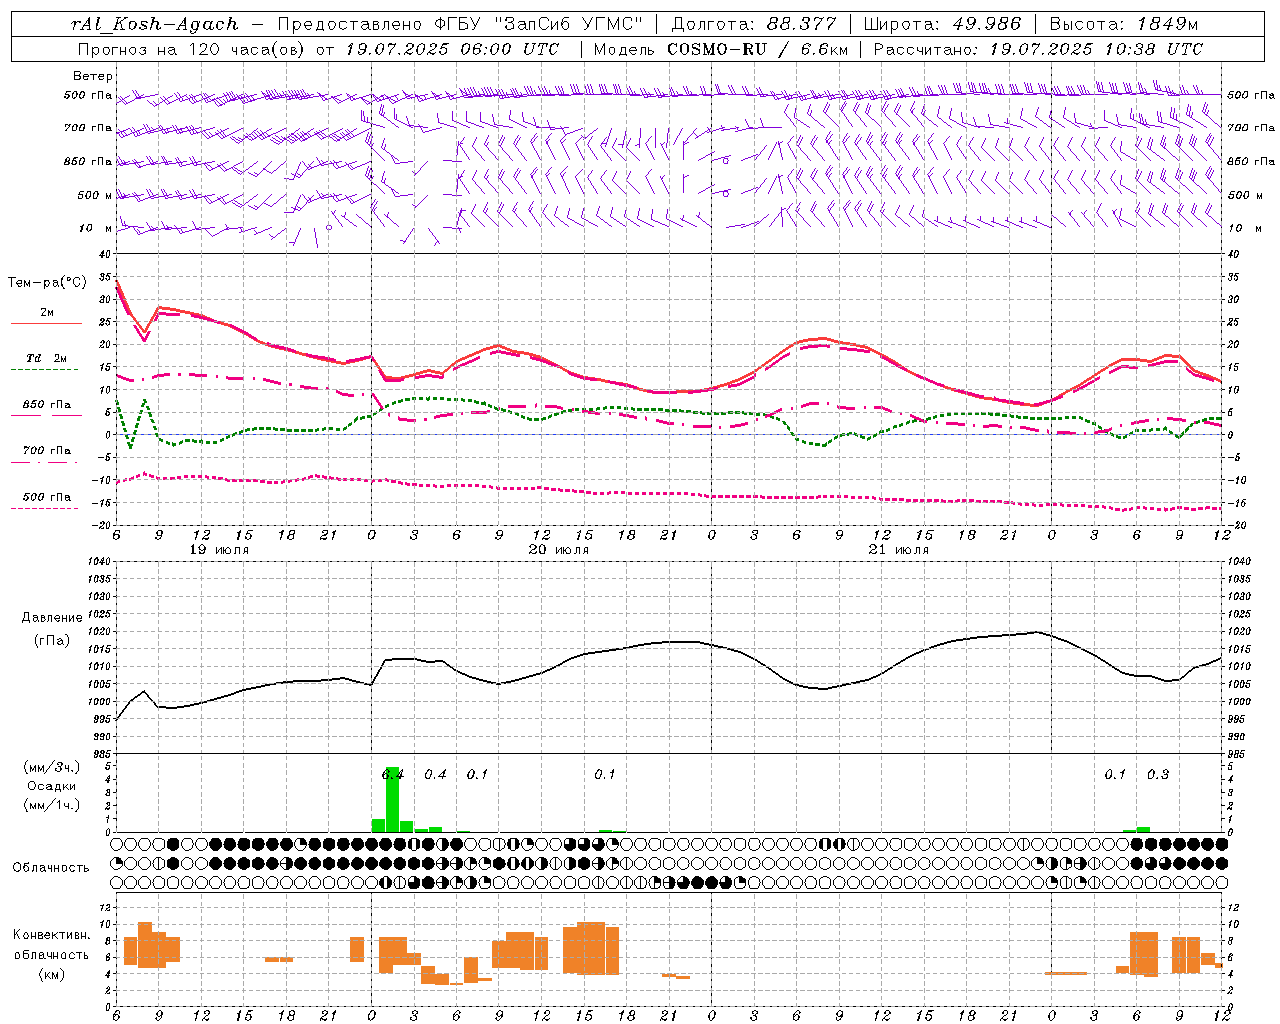Click the 0.3 precipitation value

1158,774
